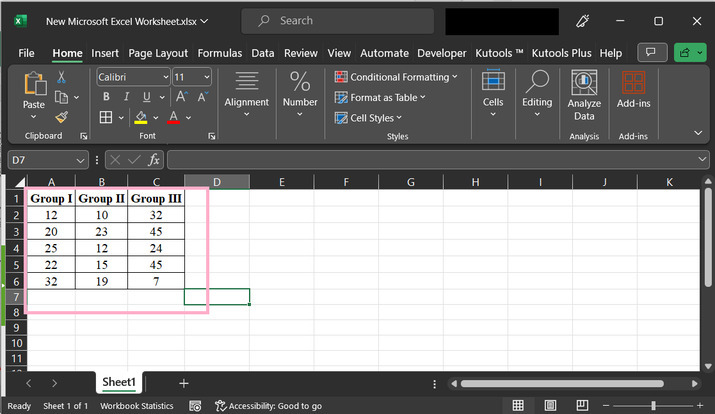Click the Name Box showing D7
This screenshot has height=414, width=715.
tap(47, 160)
